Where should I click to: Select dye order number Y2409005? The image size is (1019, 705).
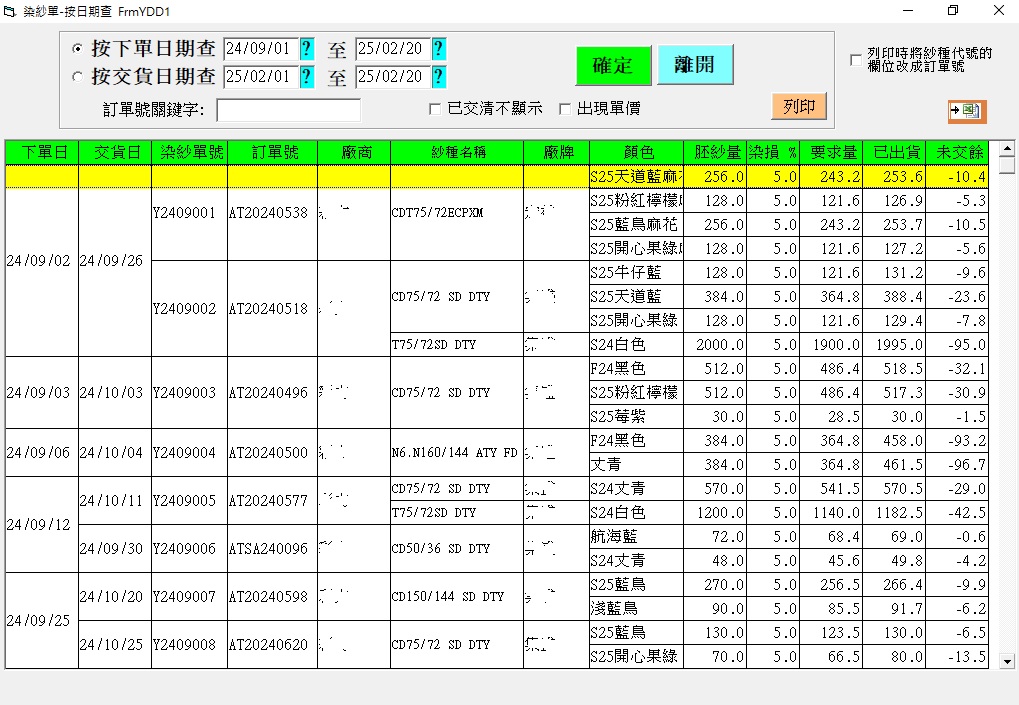point(190,500)
